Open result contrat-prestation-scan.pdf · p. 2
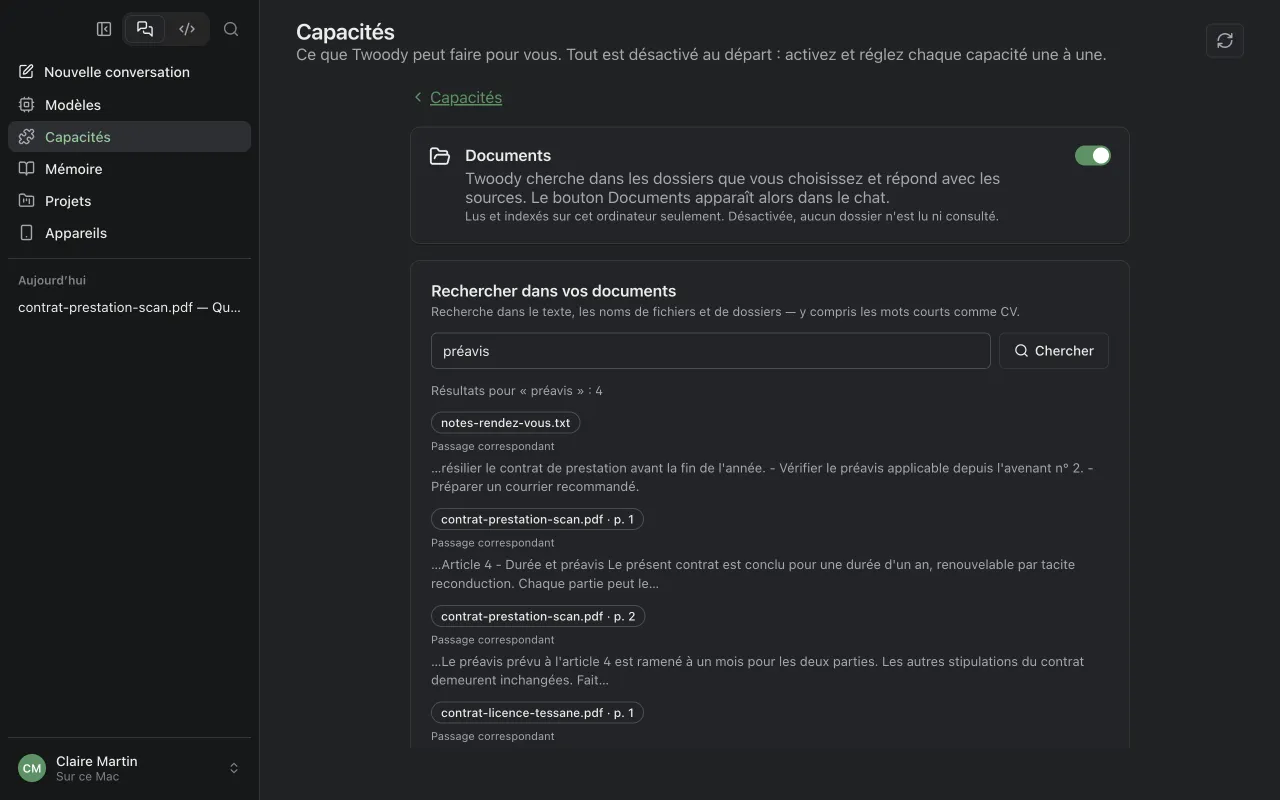Viewport: 1280px width, 800px height. click(x=537, y=617)
